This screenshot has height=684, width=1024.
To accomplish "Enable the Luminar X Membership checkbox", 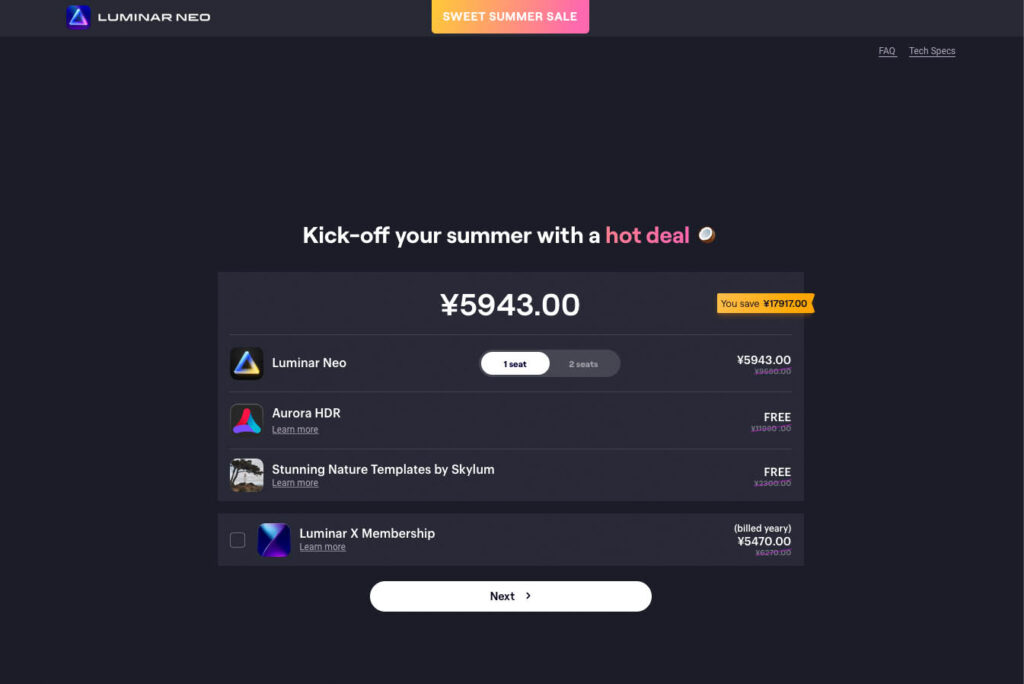I will coord(238,540).
